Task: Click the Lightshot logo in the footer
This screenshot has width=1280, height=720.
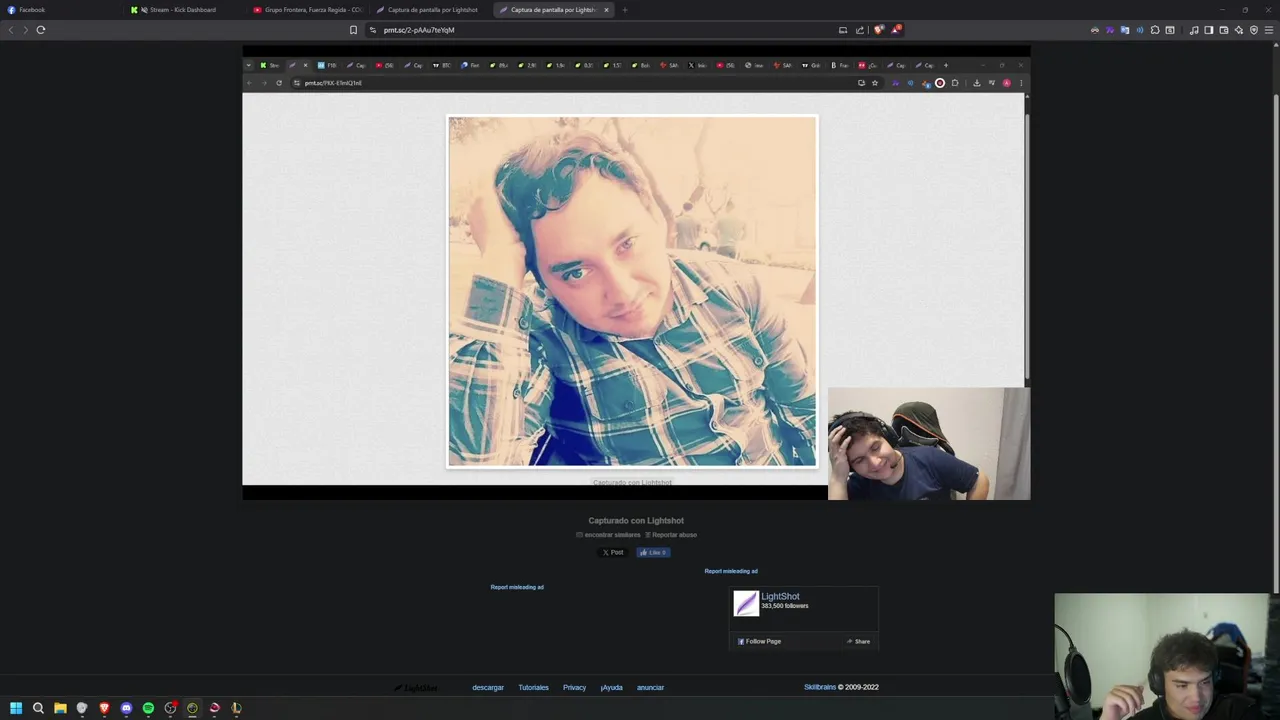Action: point(416,688)
